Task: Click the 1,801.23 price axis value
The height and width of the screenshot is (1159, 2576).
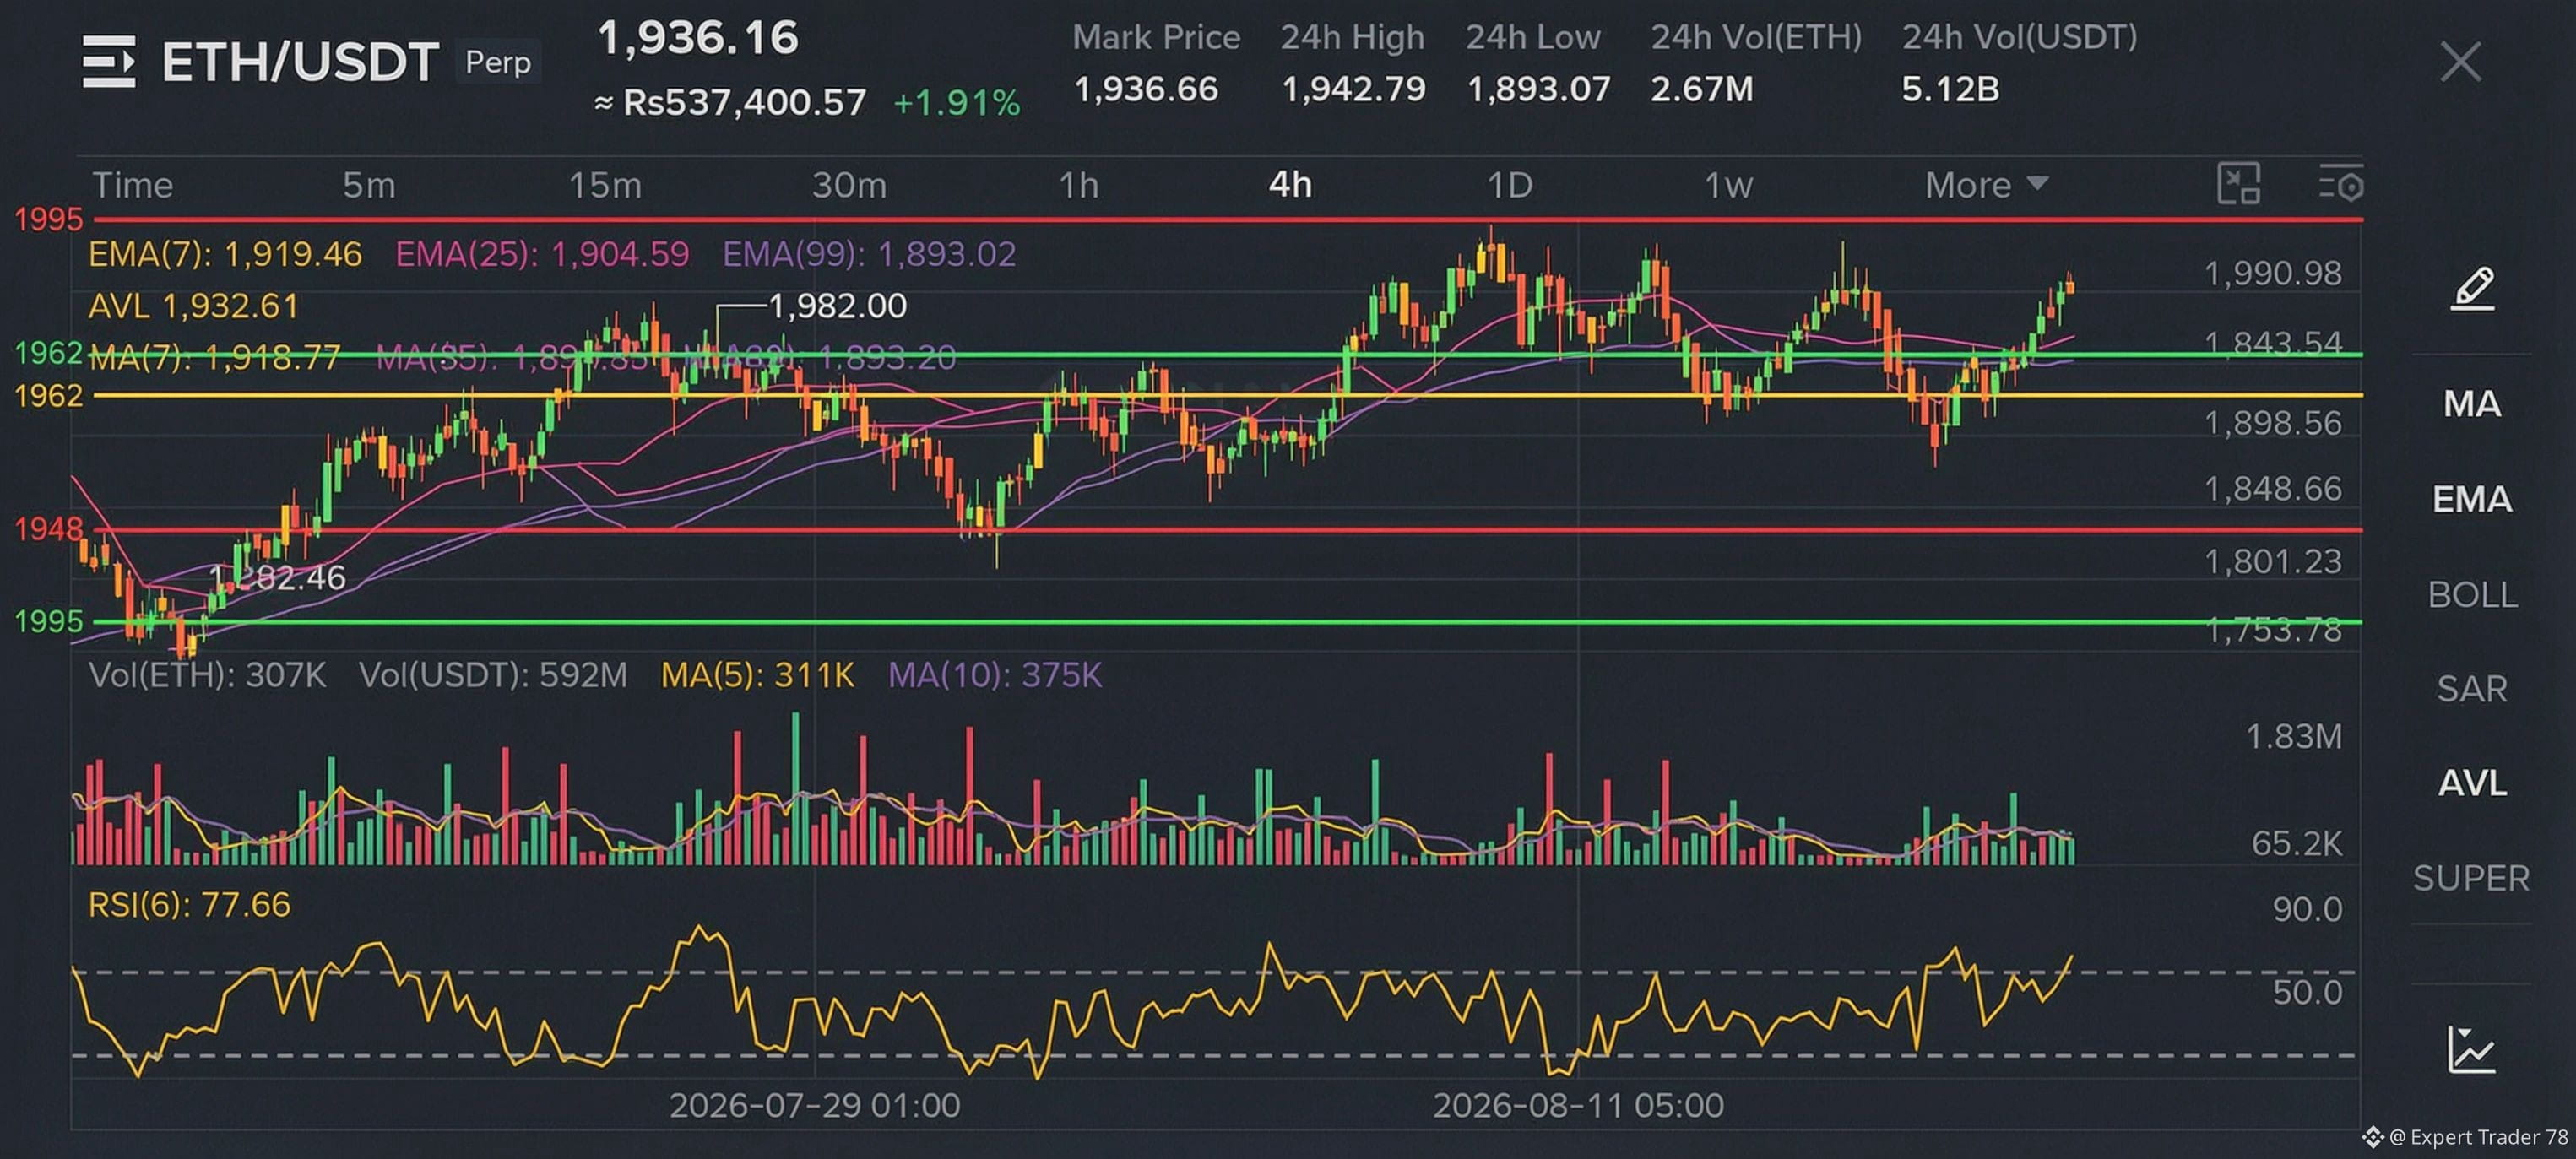Action: click(2272, 561)
